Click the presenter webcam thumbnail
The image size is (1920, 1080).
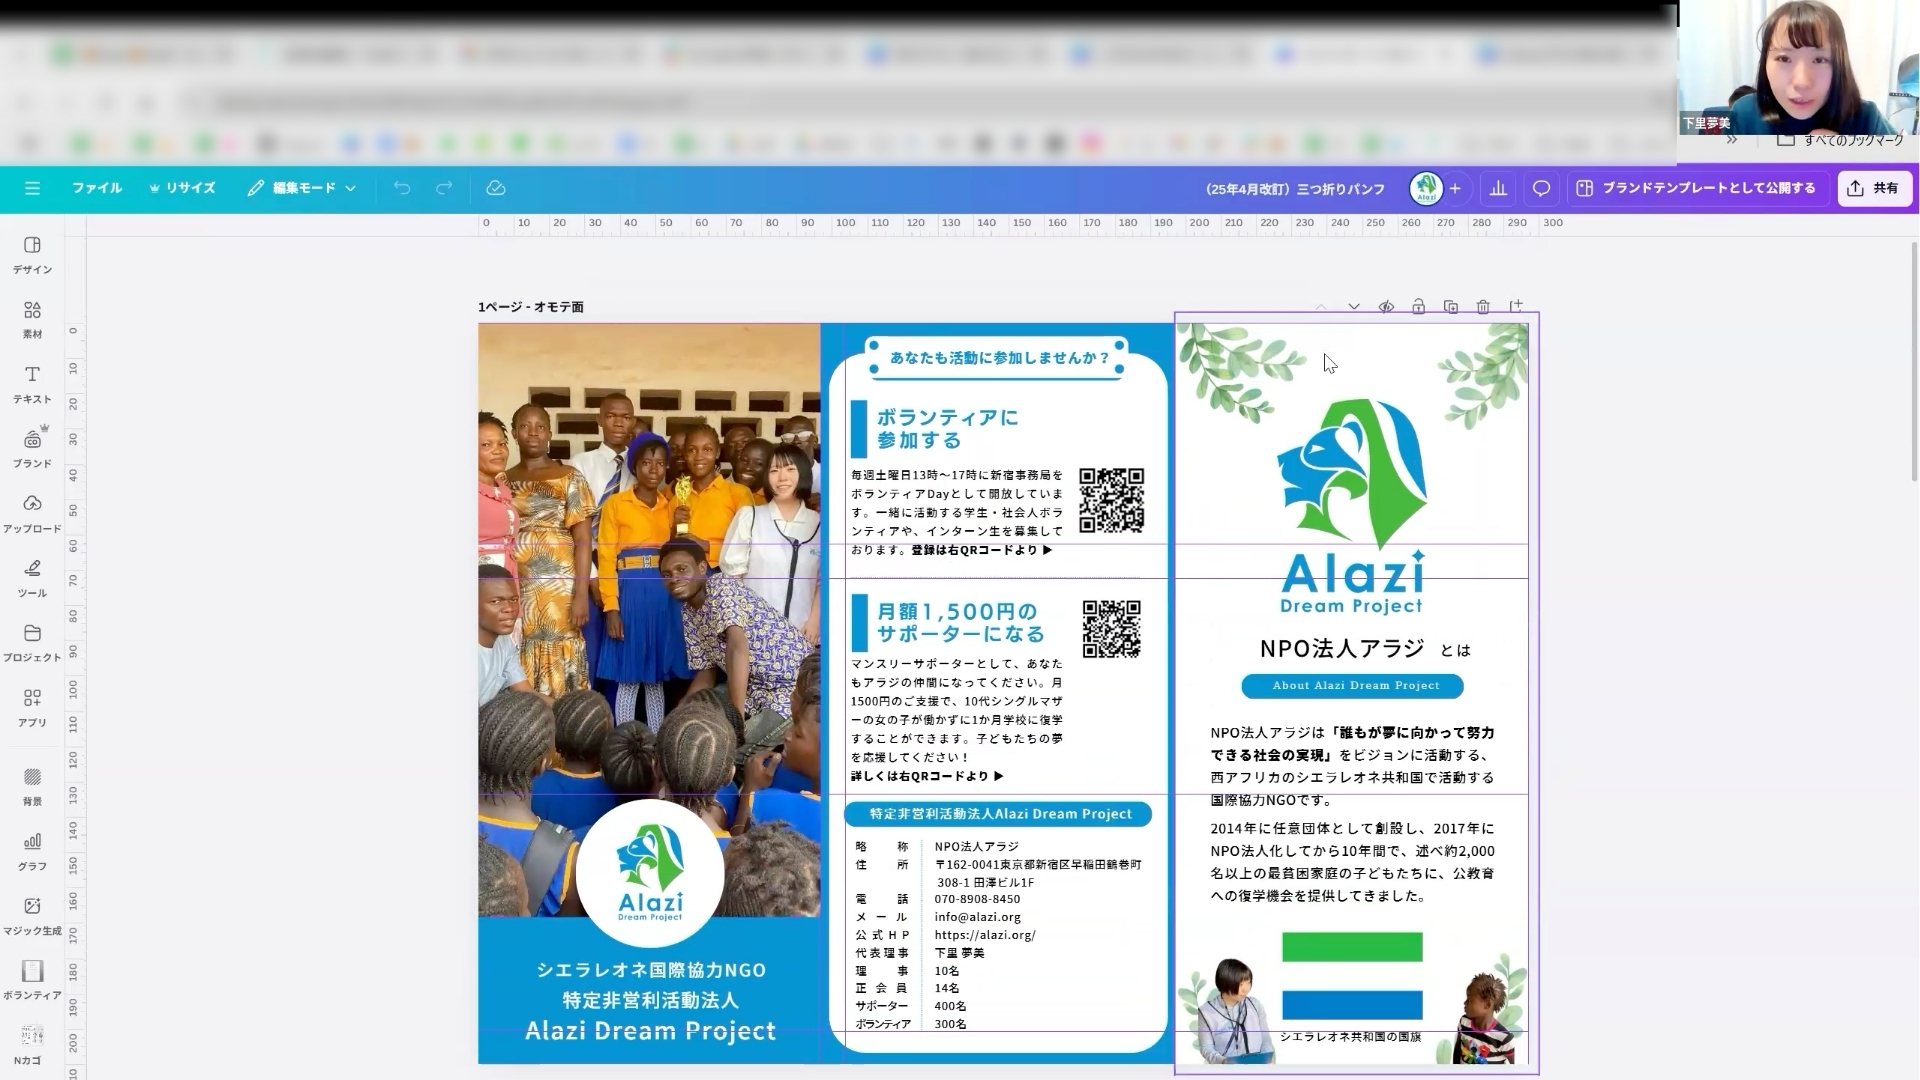1798,67
